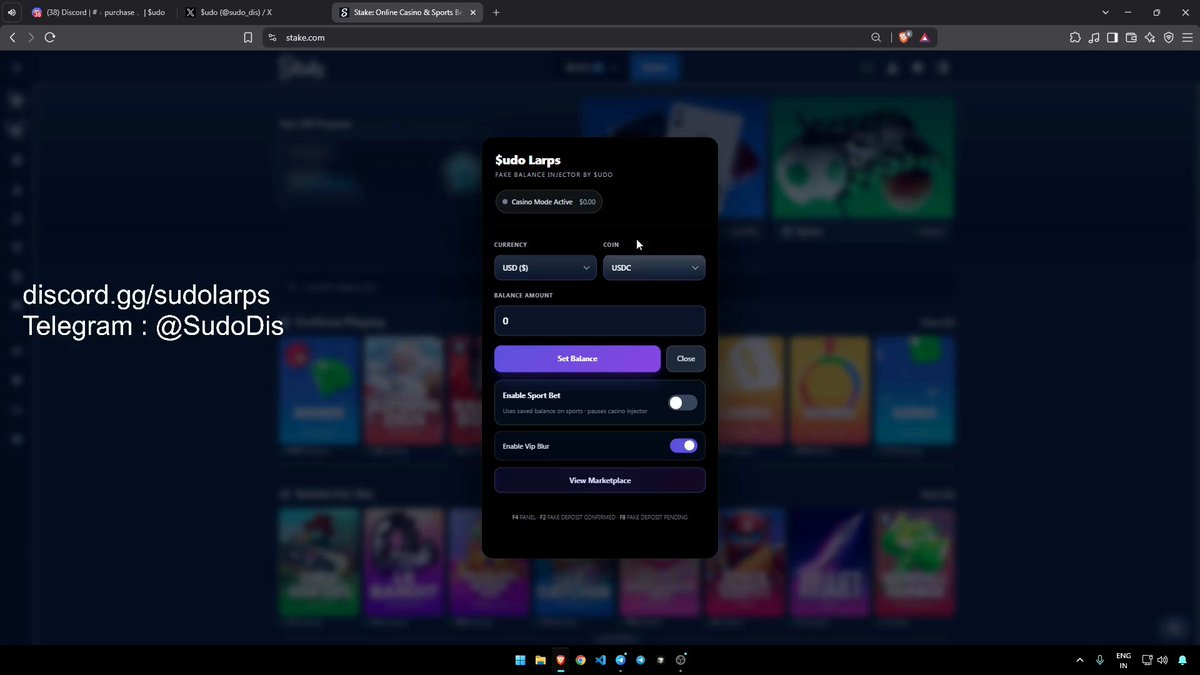Open OBS Studio from the taskbar
Screen dimensions: 1200x675
point(681,660)
